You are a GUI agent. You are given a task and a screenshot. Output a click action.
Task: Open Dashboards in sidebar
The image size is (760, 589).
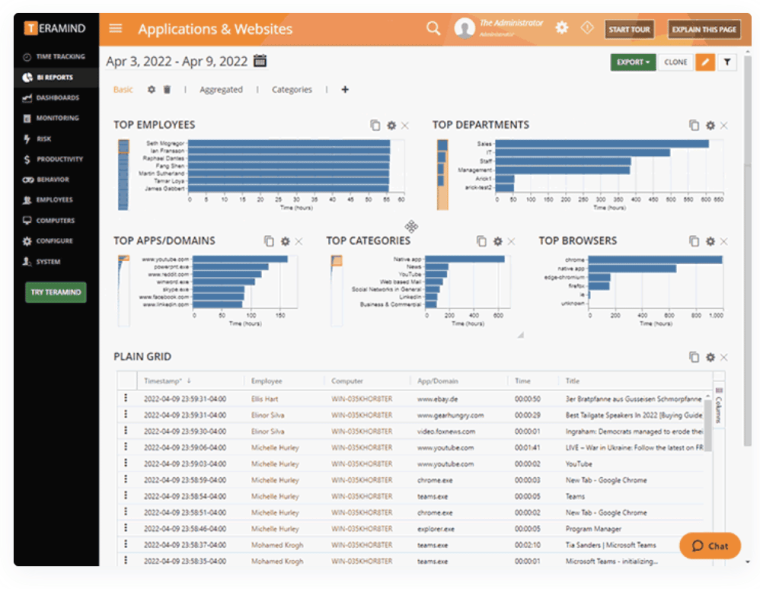click(x=56, y=97)
